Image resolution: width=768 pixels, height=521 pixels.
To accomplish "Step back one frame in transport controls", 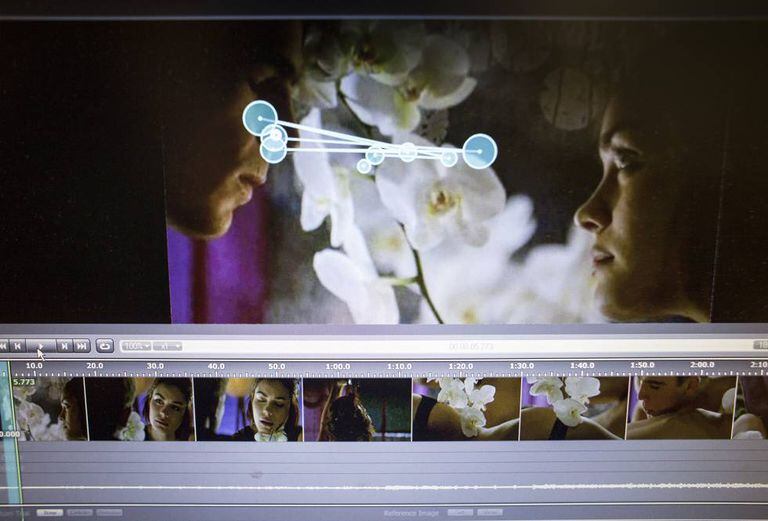I will [x=18, y=346].
